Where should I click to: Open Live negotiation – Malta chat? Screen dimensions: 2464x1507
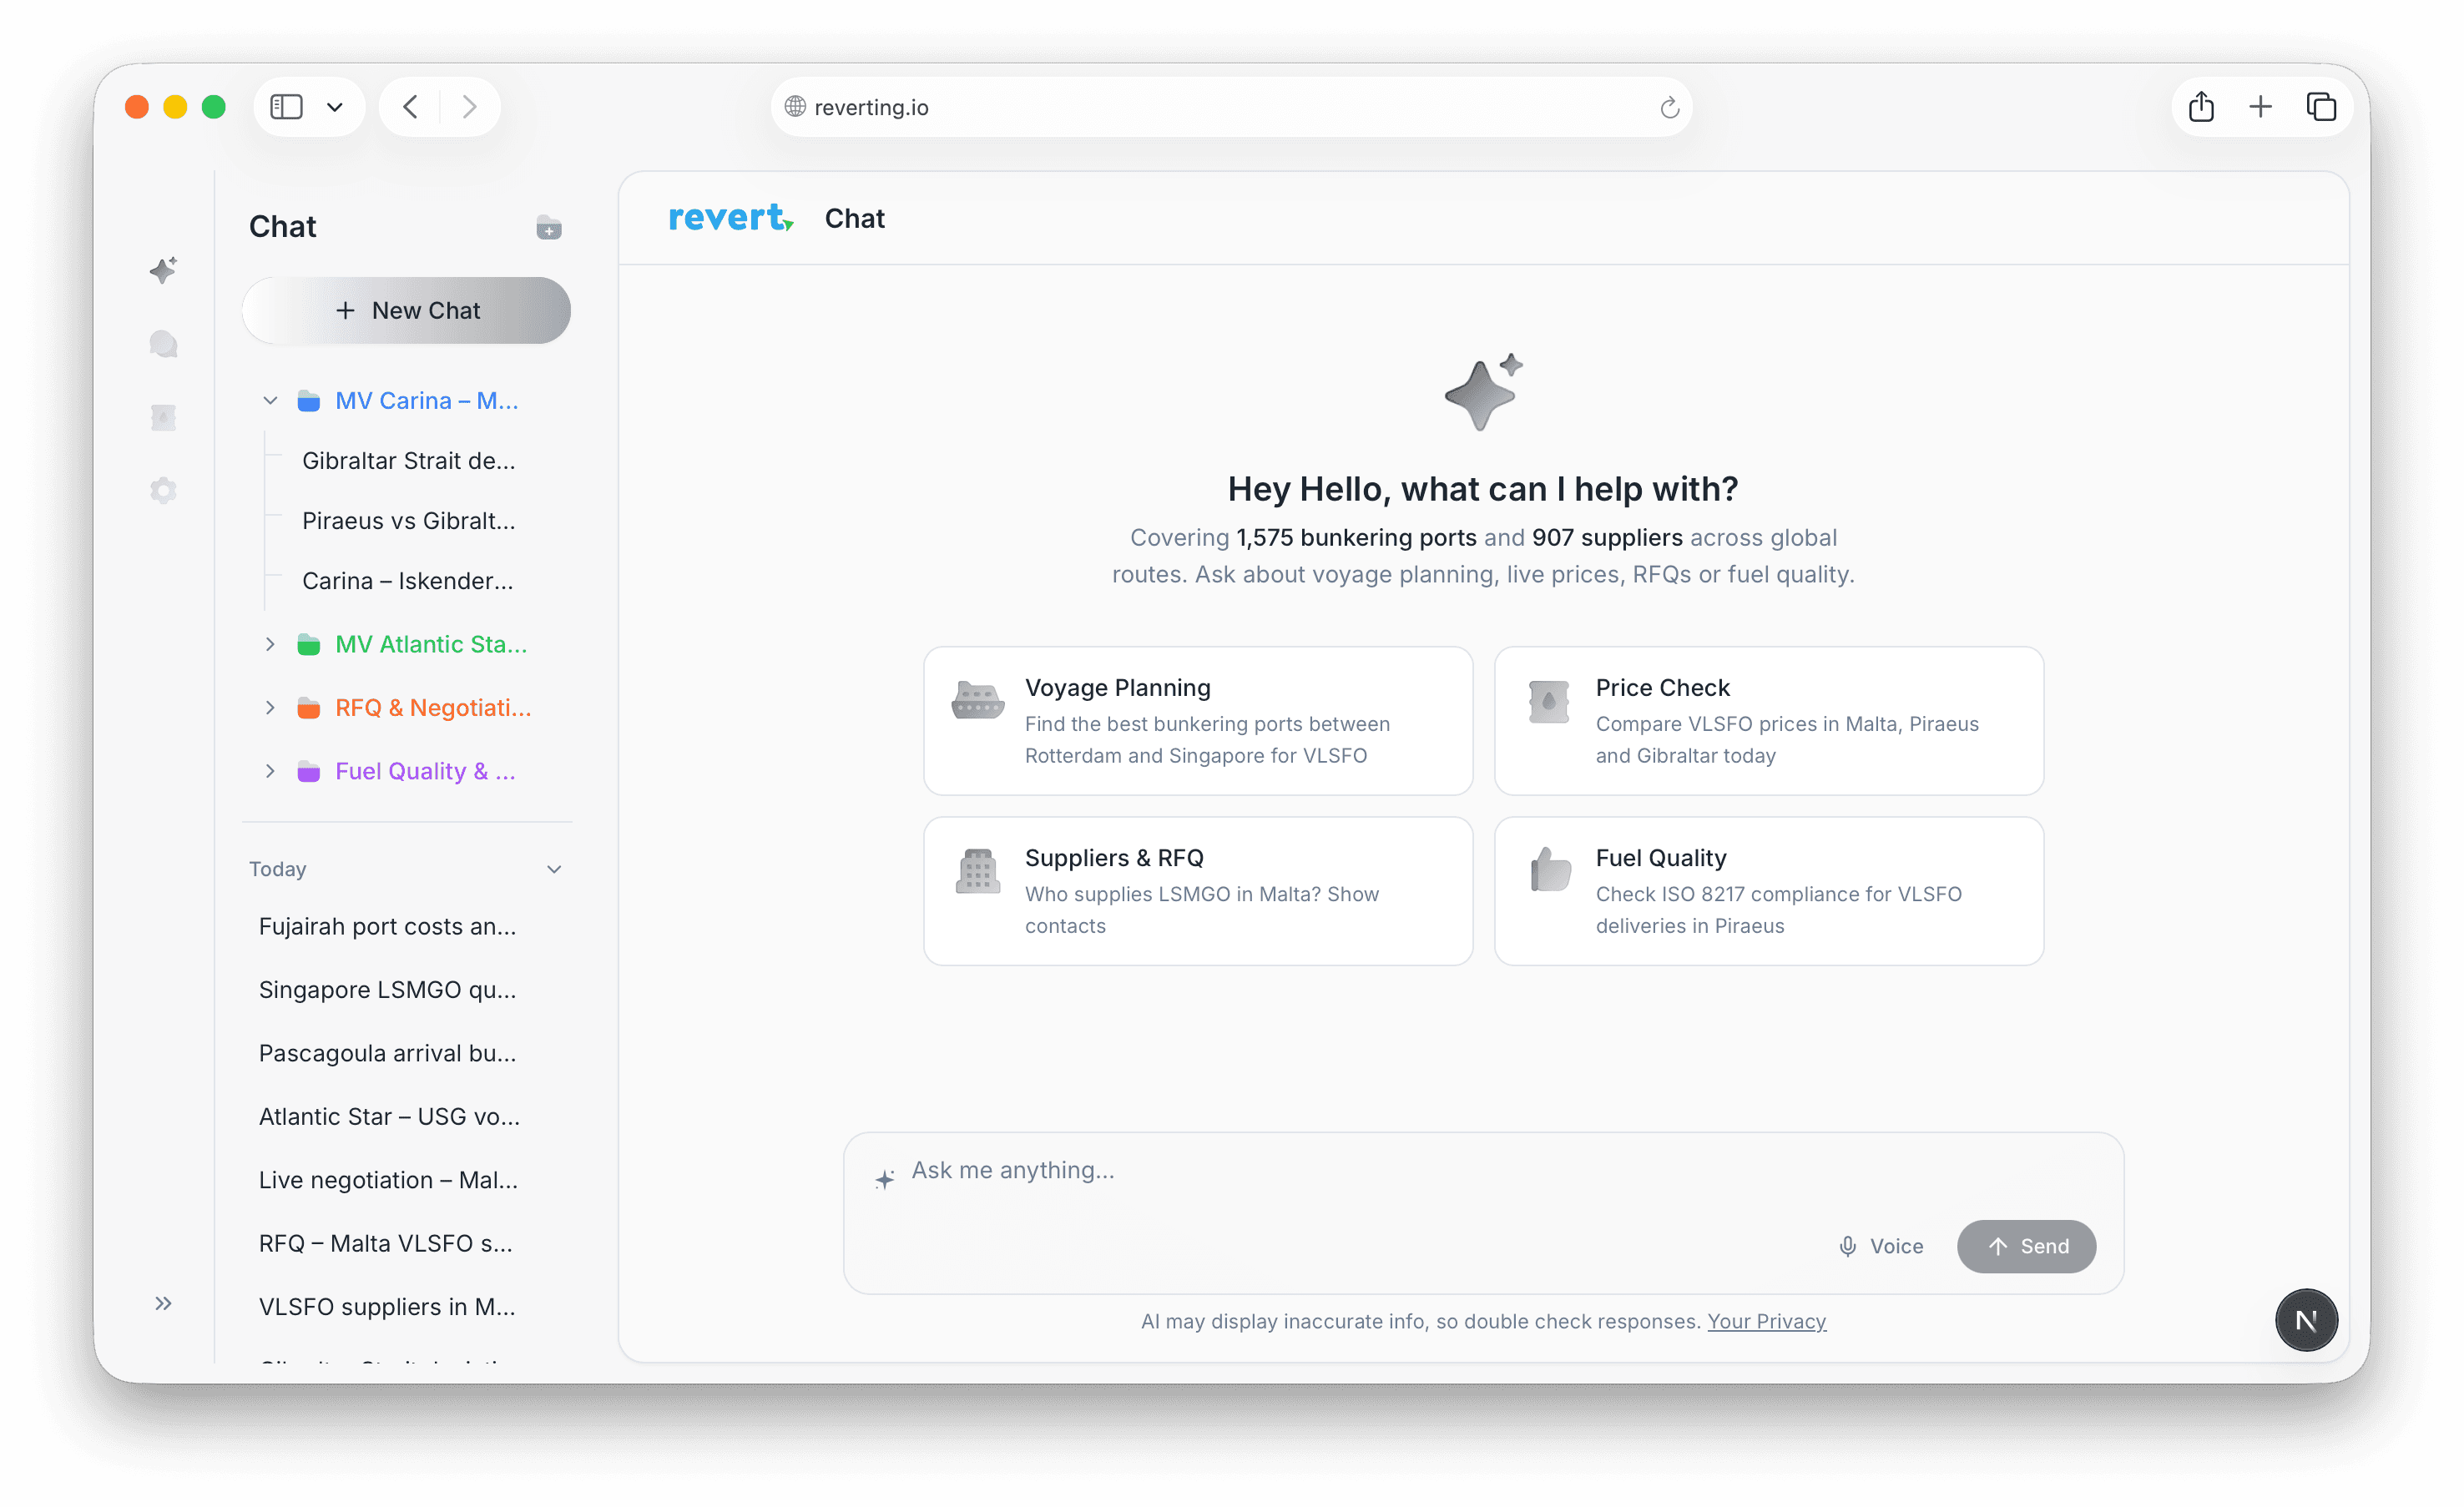388,1181
